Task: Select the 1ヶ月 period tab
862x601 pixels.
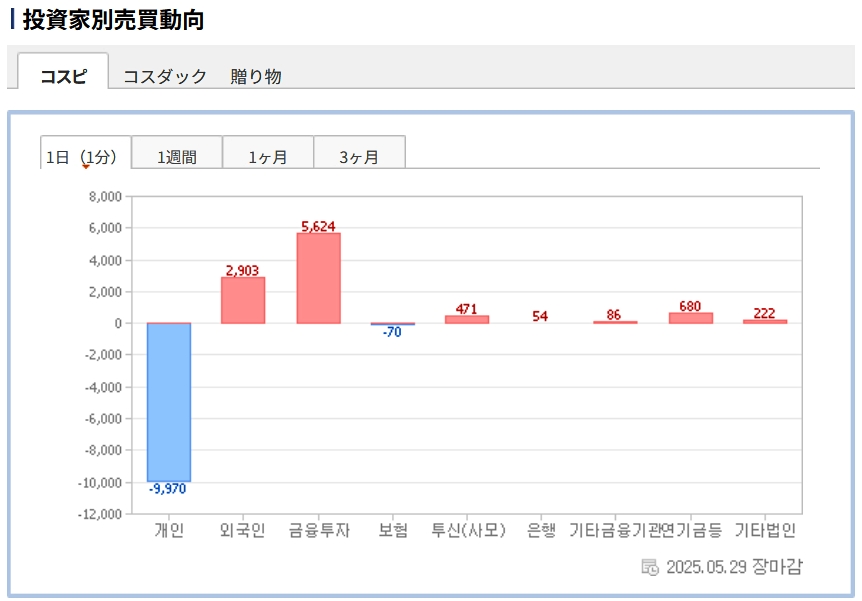Action: [268, 156]
